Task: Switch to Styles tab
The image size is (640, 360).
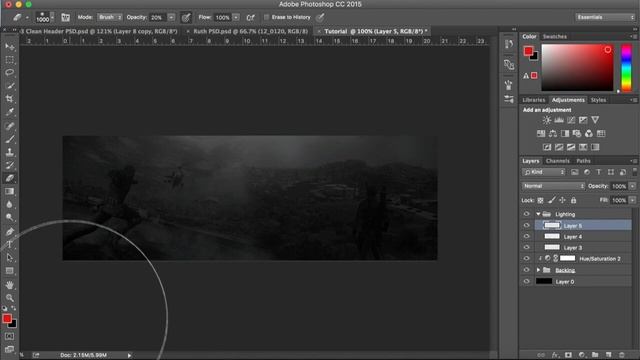Action: coord(598,100)
